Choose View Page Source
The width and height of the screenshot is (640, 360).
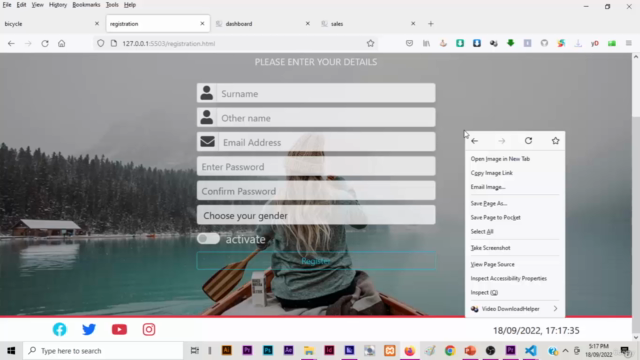click(515, 264)
